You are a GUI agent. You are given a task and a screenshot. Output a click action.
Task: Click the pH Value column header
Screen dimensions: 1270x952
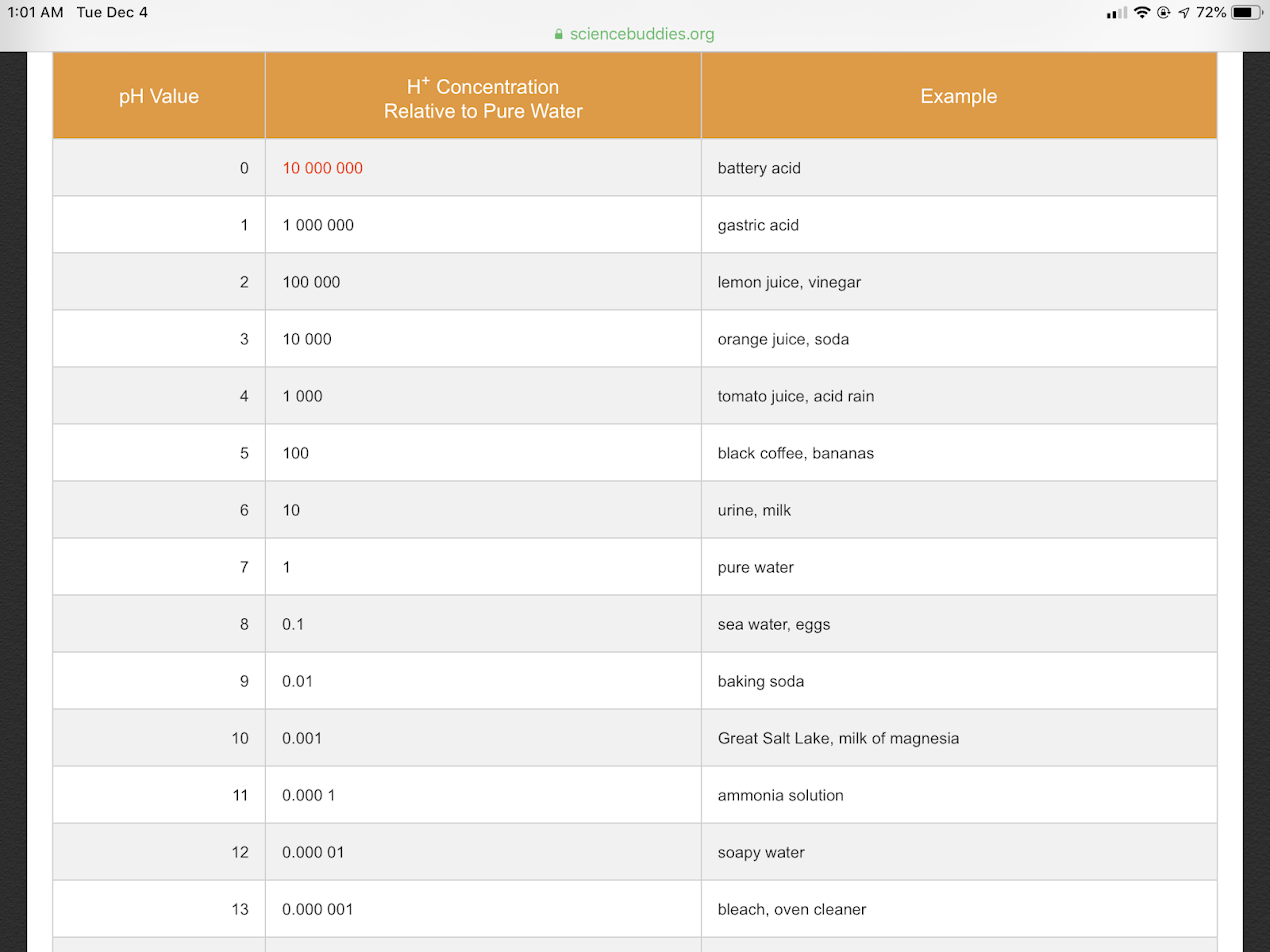pyautogui.click(x=159, y=96)
